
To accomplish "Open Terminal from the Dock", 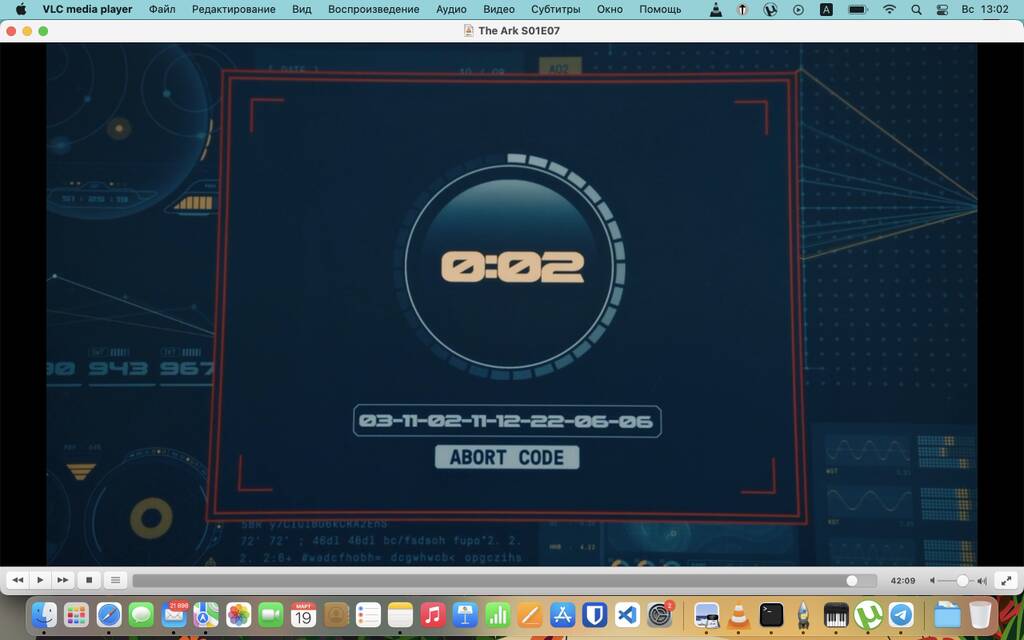I will click(x=771, y=615).
